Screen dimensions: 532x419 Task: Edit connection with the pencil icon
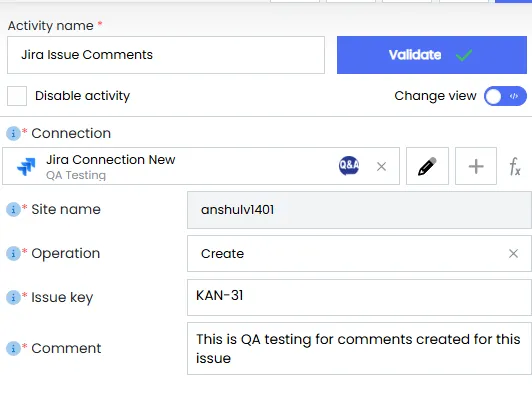coord(427,166)
